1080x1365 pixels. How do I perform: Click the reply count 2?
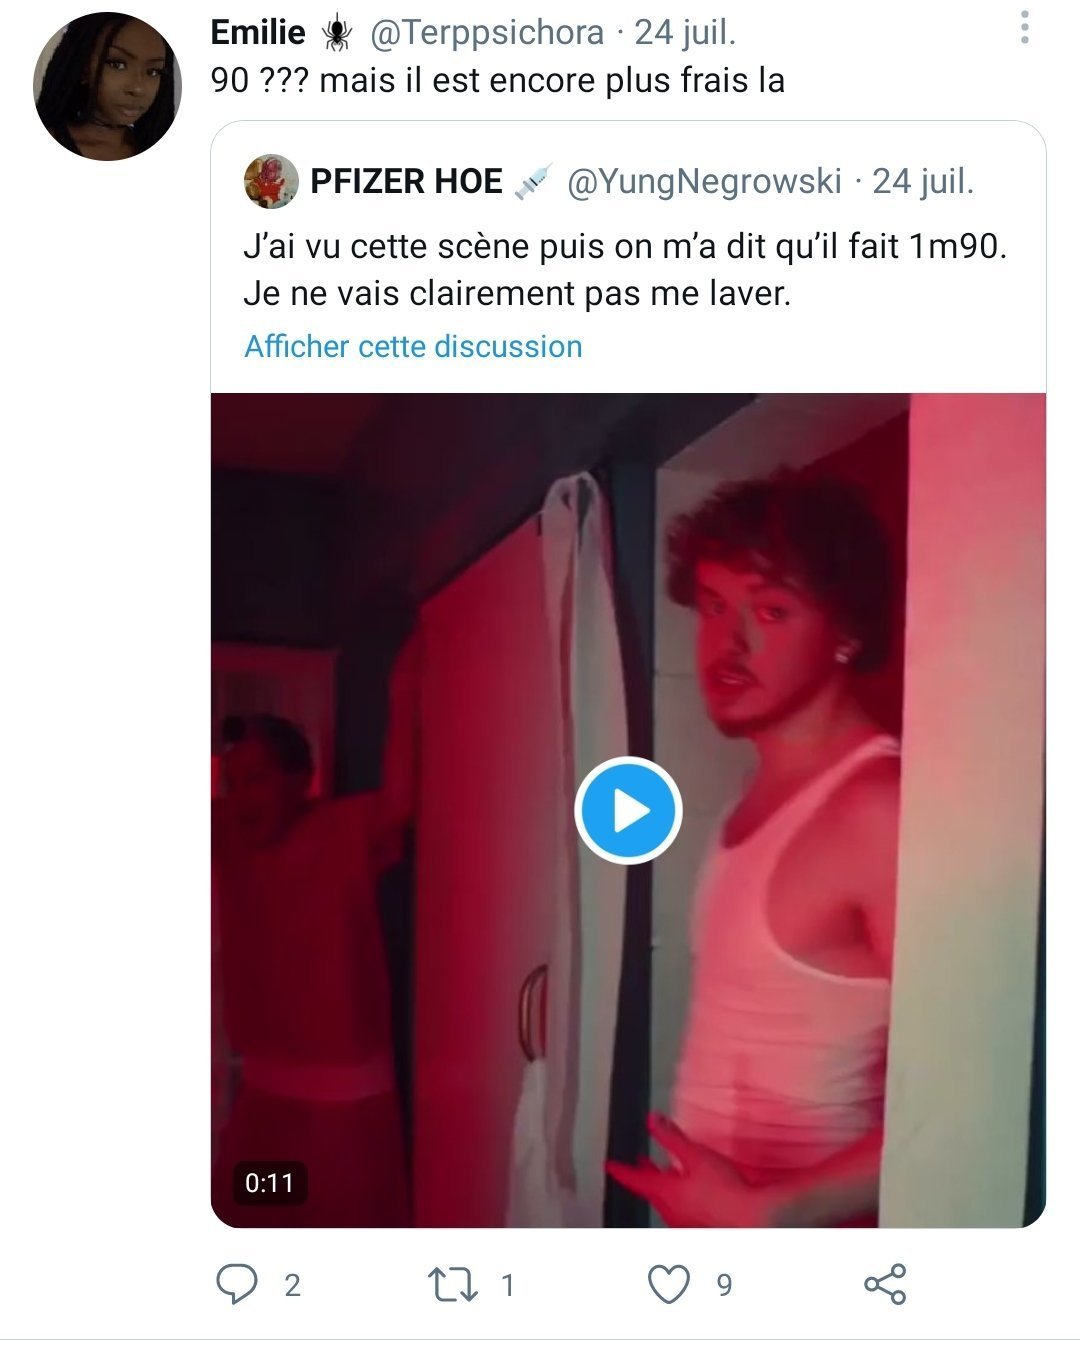pyautogui.click(x=292, y=1285)
